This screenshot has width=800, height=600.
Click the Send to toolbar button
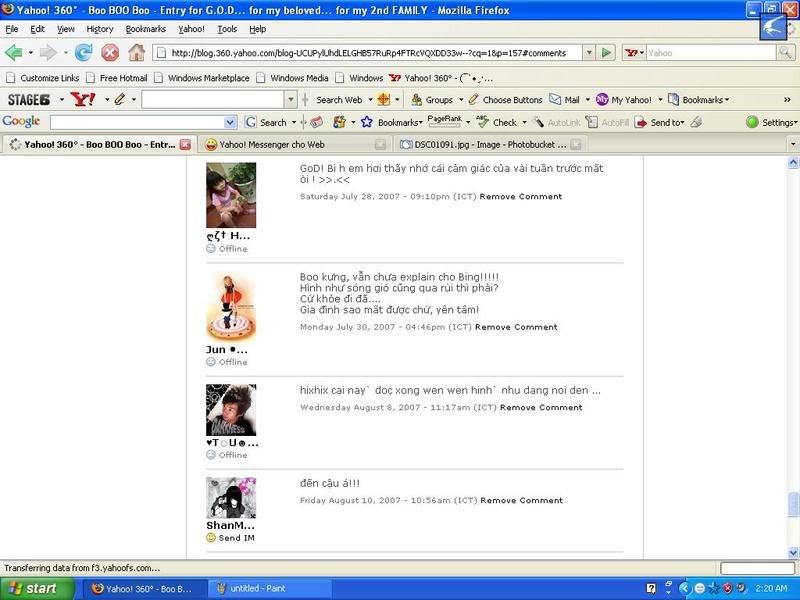click(x=659, y=122)
